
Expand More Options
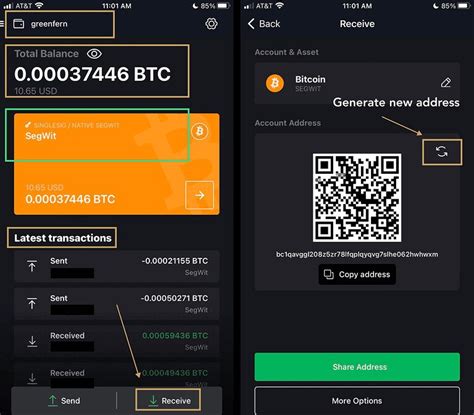point(357,400)
